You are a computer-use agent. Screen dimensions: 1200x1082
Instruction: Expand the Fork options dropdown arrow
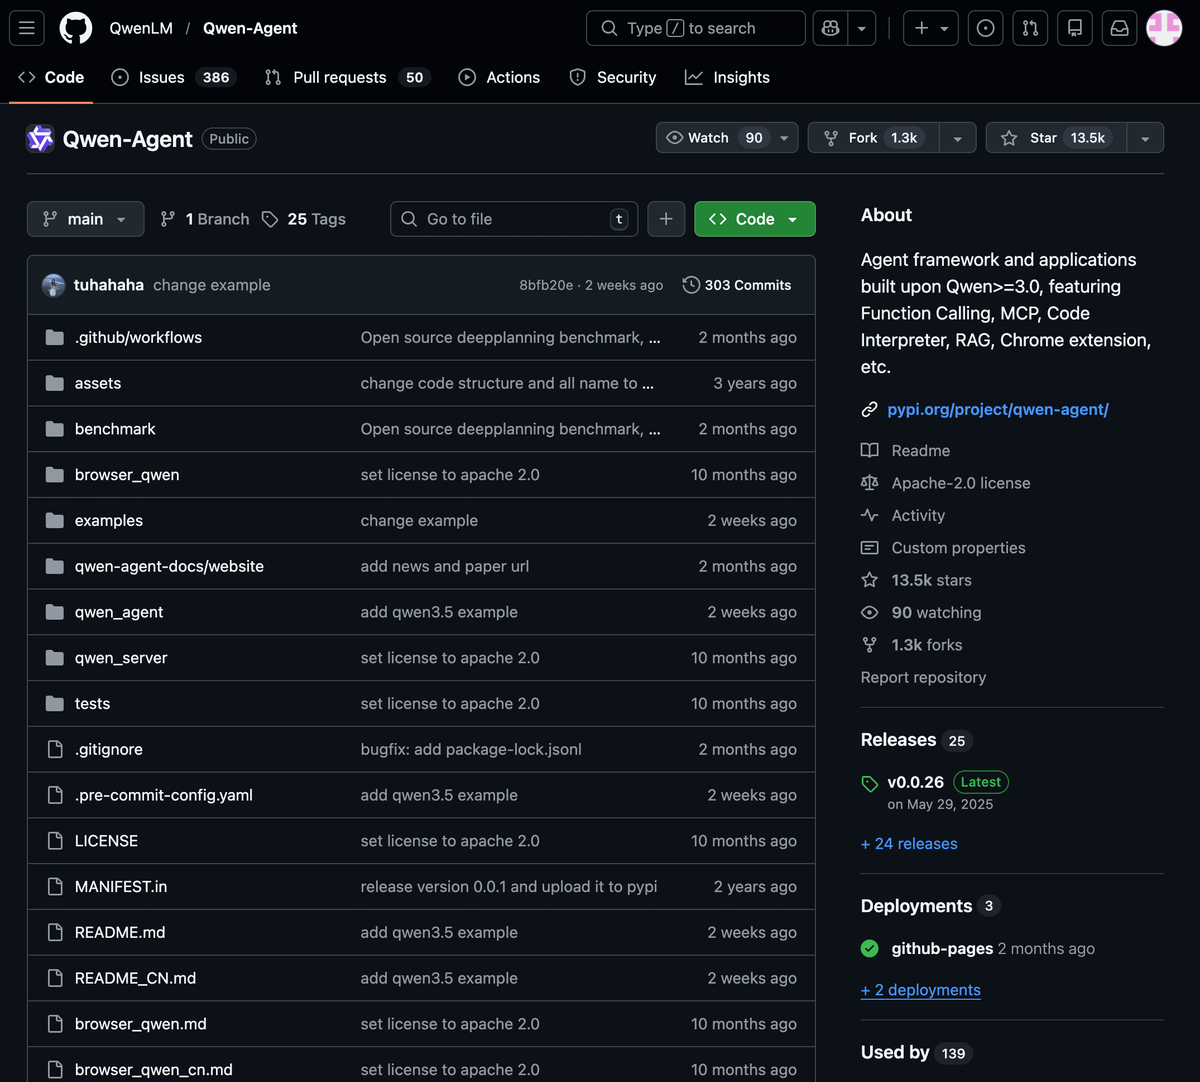point(957,138)
